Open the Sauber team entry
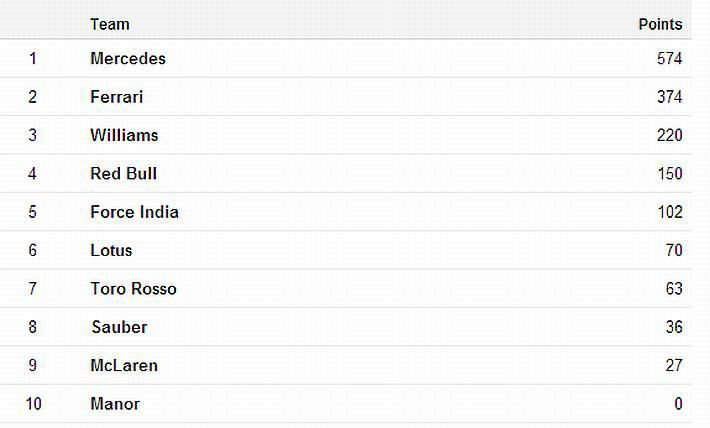Screen dimensions: 710x428 coord(119,327)
